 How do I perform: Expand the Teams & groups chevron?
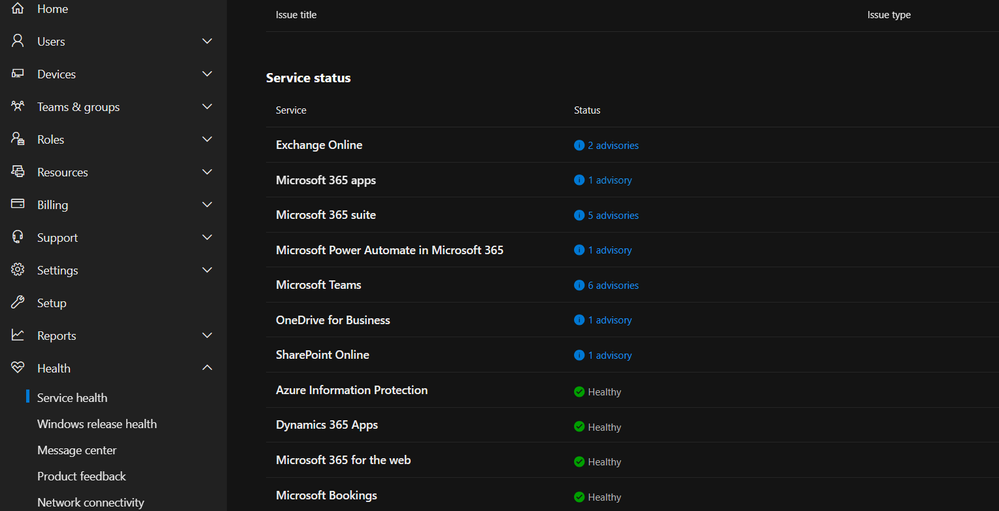[207, 106]
